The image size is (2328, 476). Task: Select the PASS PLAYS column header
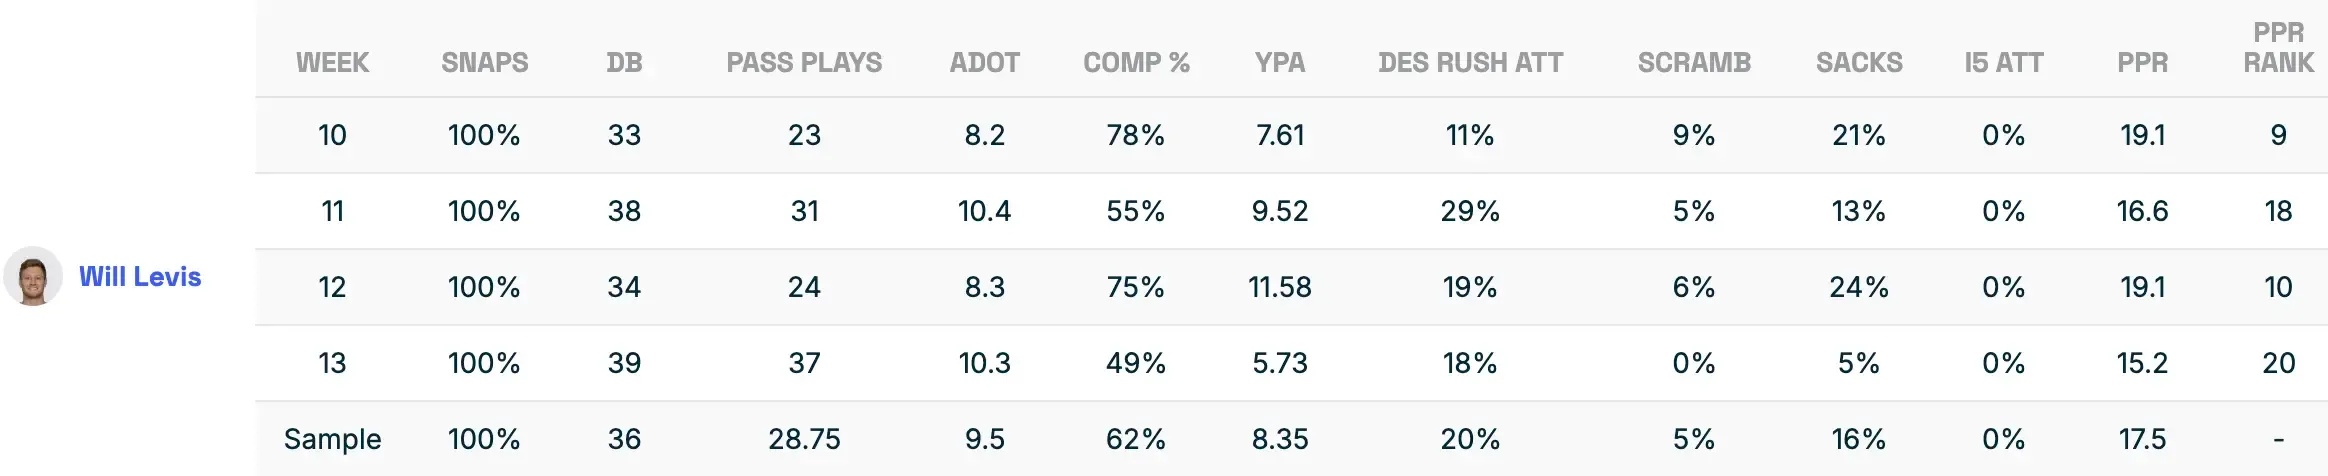804,63
